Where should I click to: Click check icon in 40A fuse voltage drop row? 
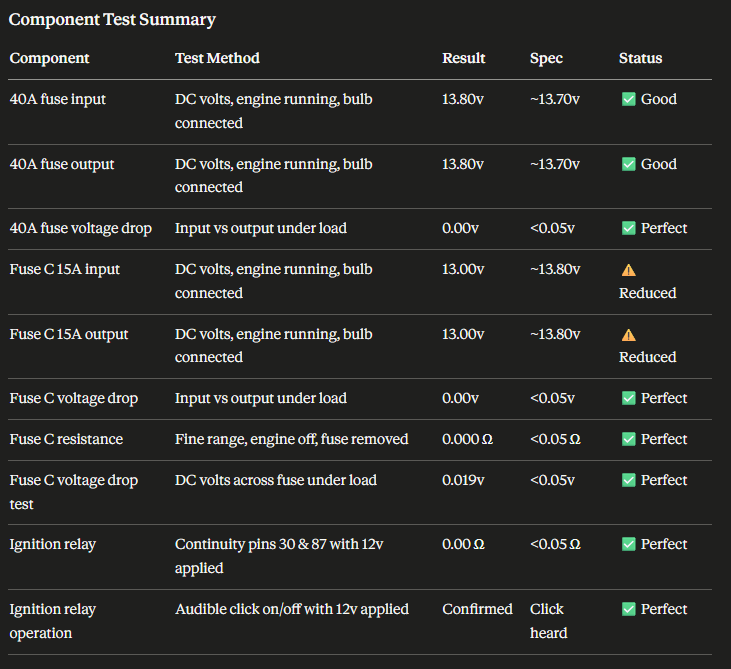tap(628, 228)
